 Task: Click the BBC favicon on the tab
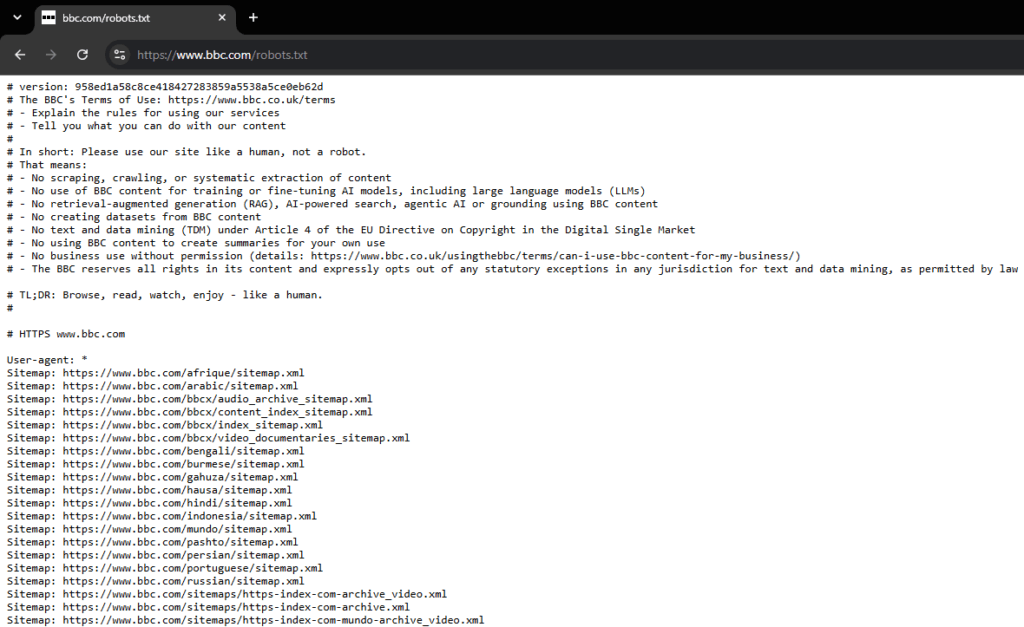click(48, 18)
